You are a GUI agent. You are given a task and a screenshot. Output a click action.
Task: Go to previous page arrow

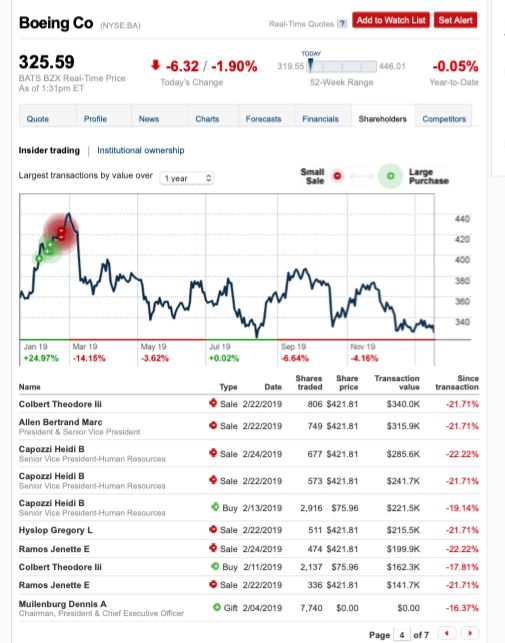pyautogui.click(x=447, y=634)
